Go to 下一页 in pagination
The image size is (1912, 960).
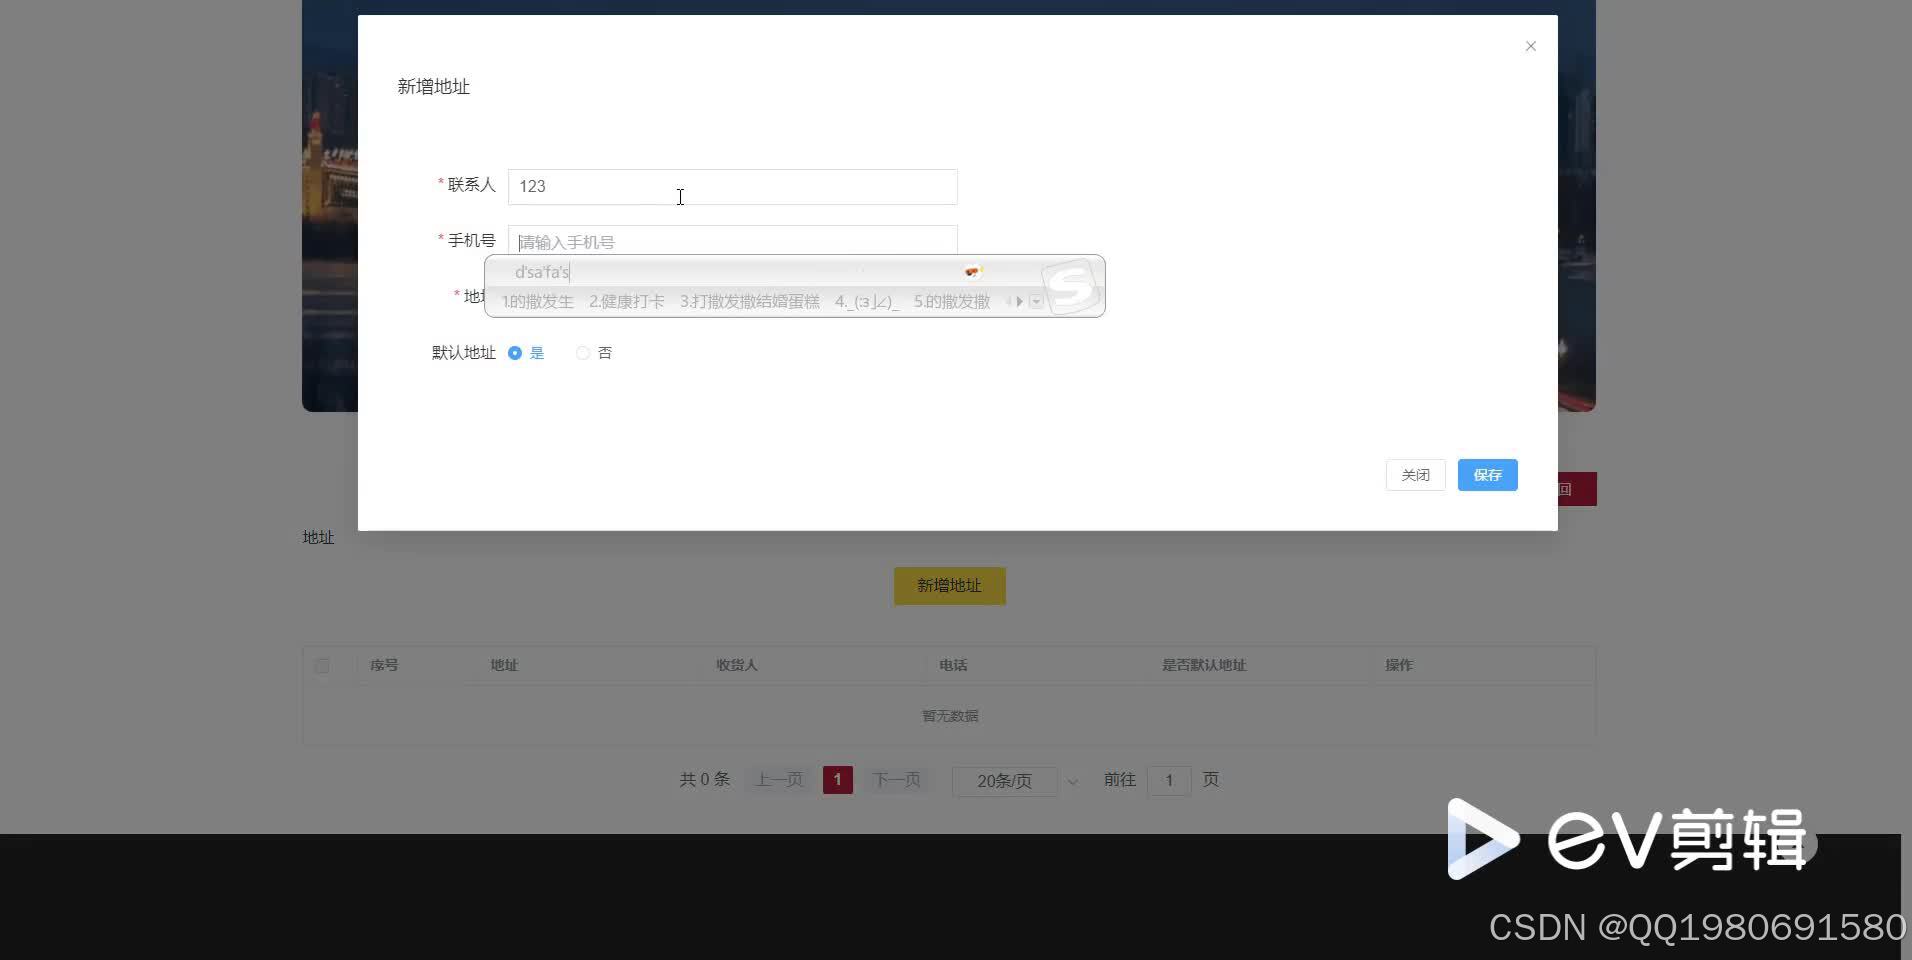click(895, 780)
